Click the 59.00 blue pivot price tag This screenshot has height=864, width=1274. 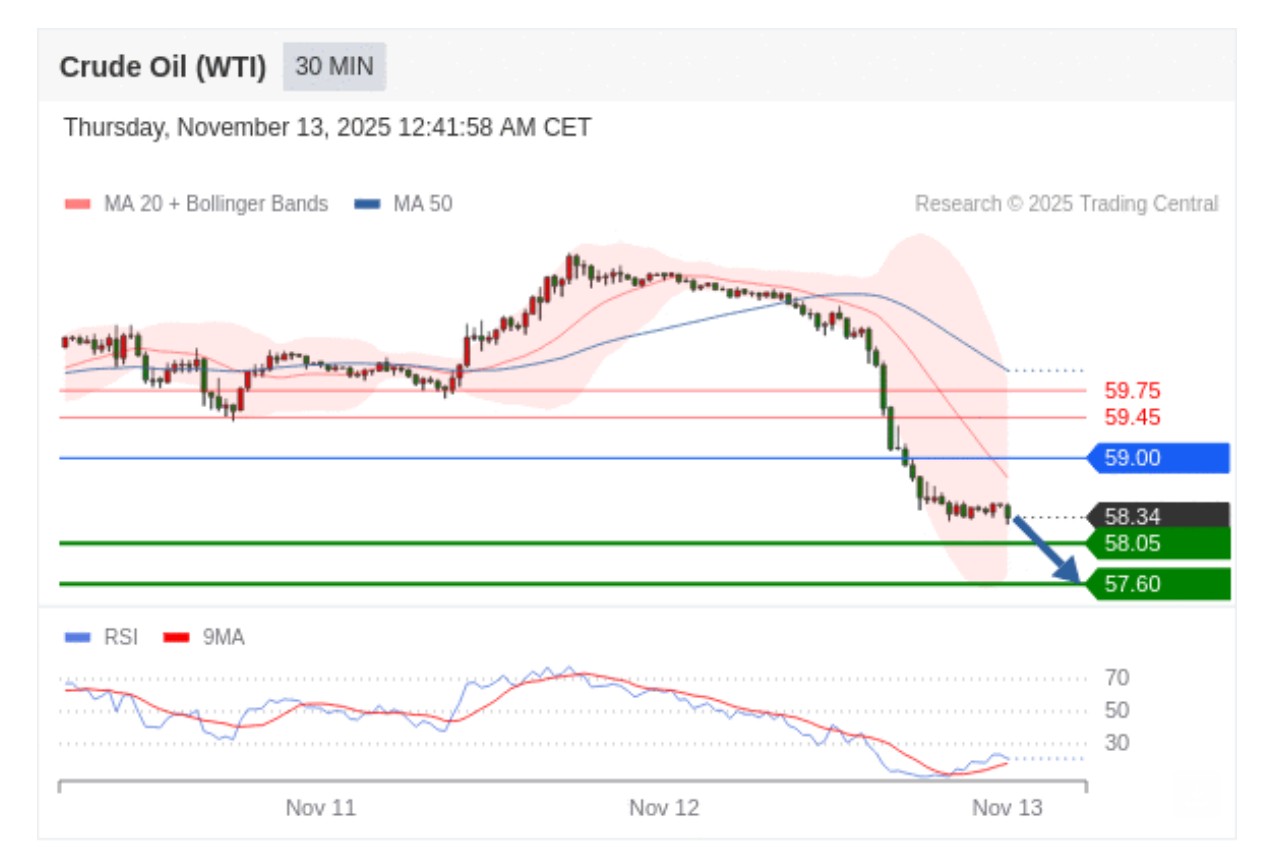point(1160,458)
